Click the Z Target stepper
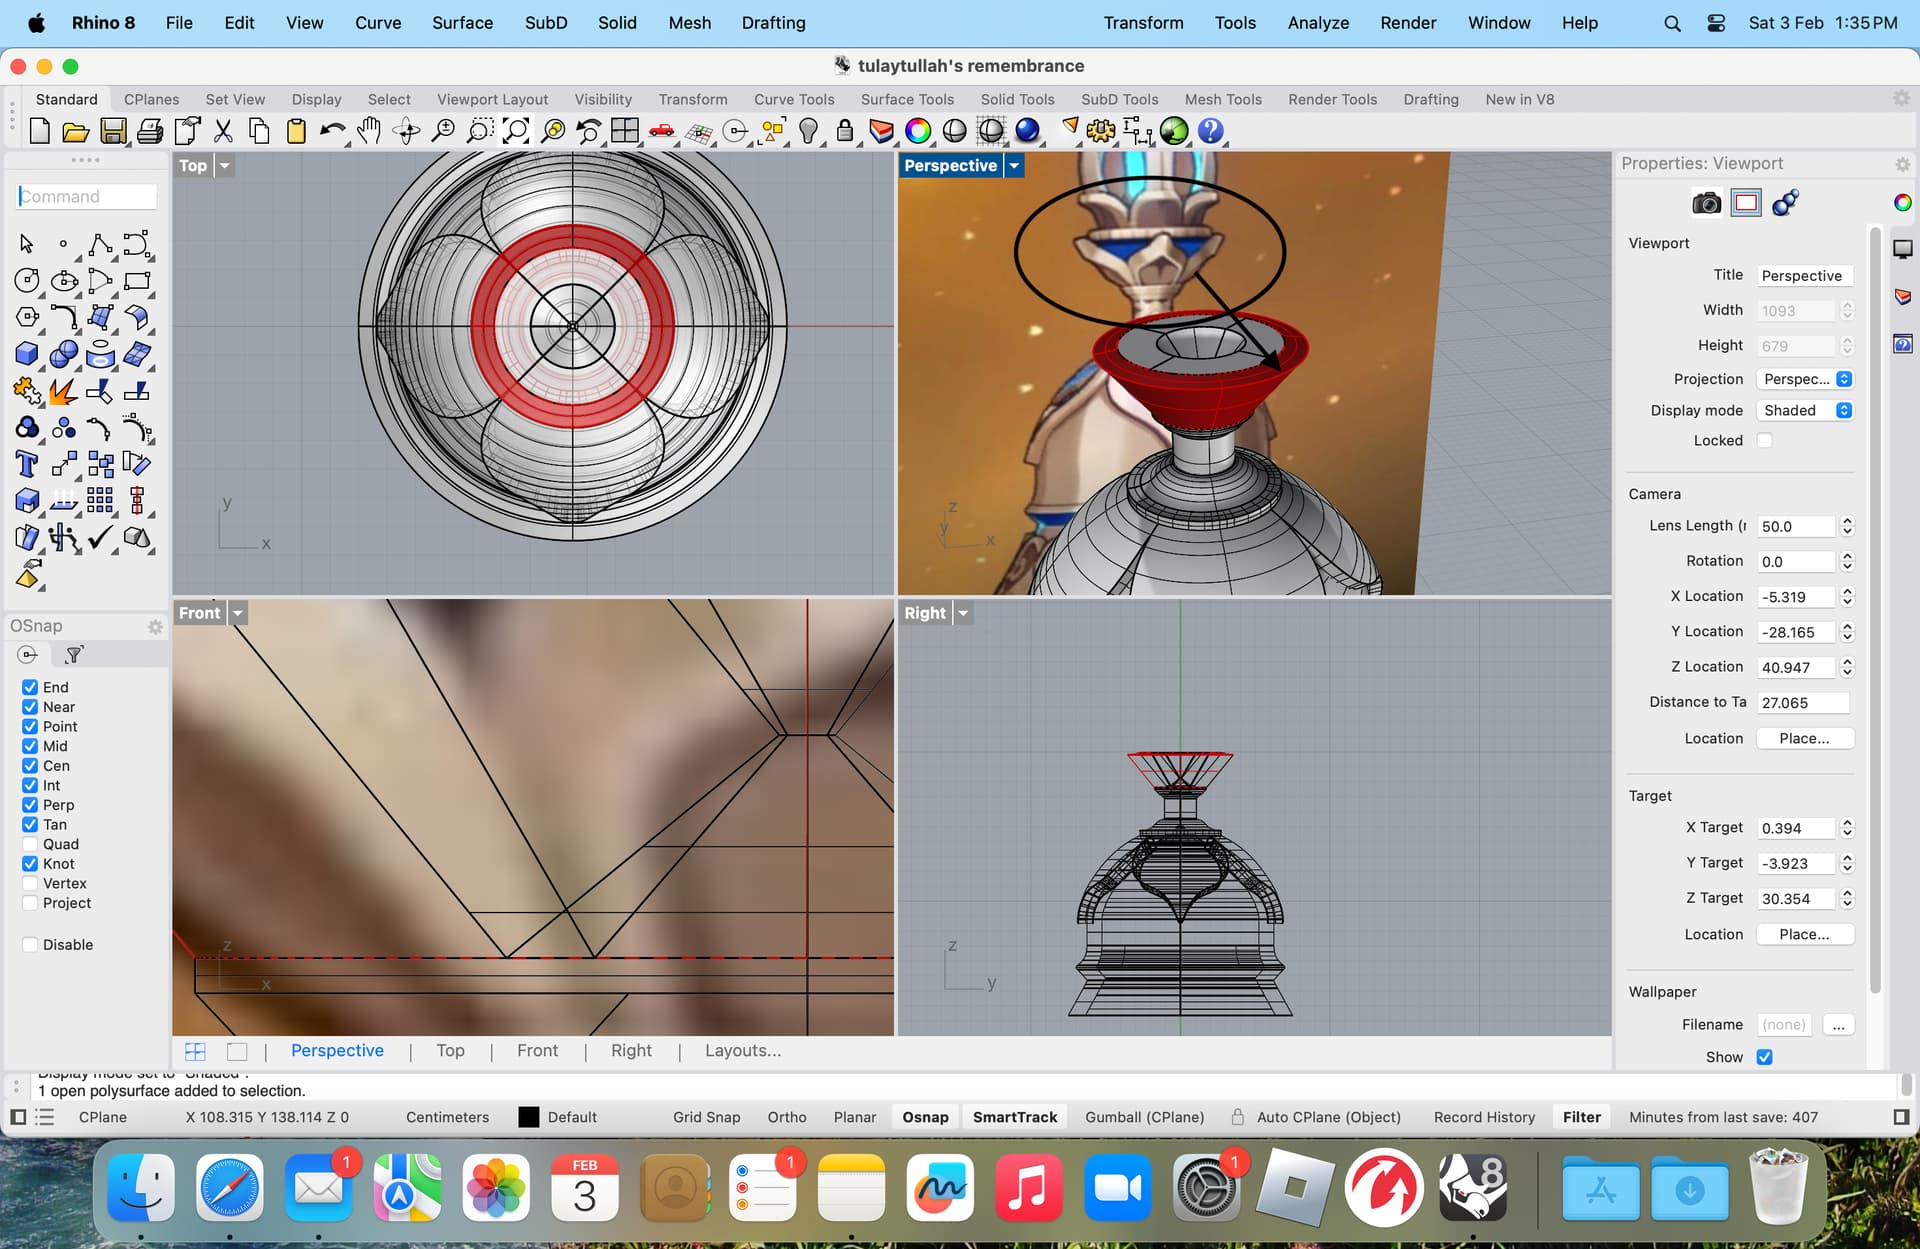 coord(1847,898)
